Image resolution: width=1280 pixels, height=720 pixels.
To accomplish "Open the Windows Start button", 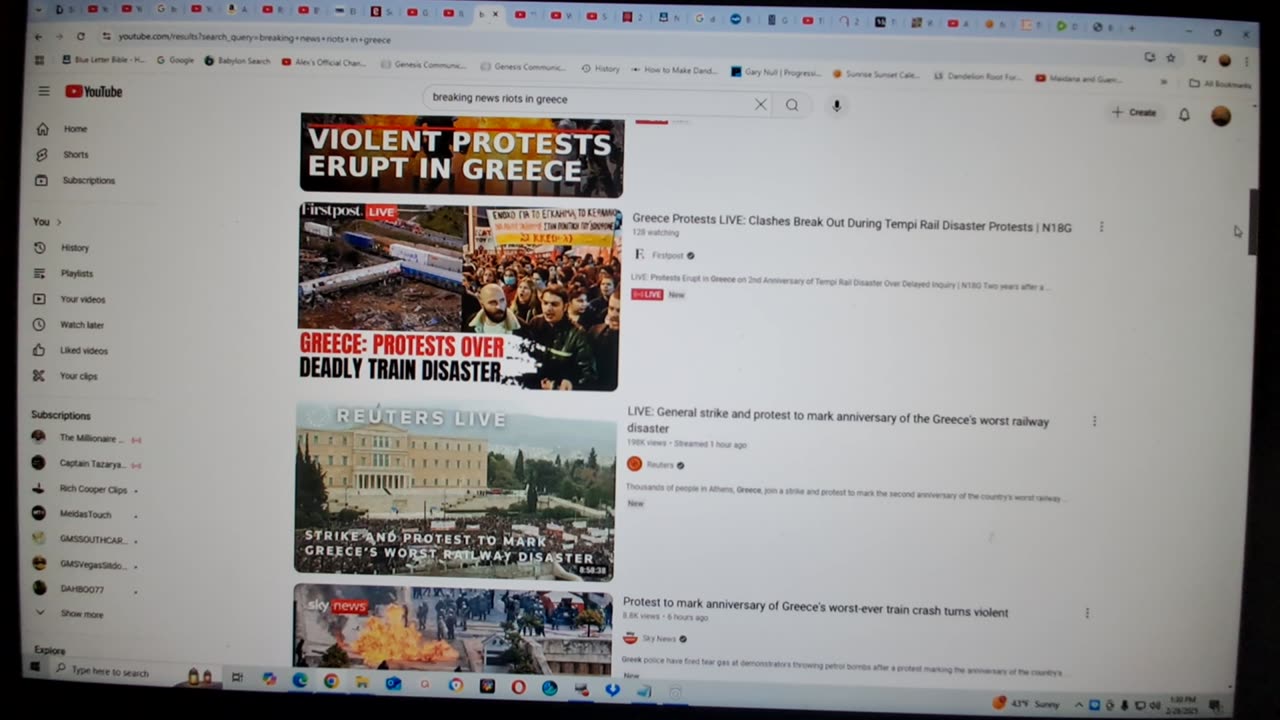I will tap(35, 667).
